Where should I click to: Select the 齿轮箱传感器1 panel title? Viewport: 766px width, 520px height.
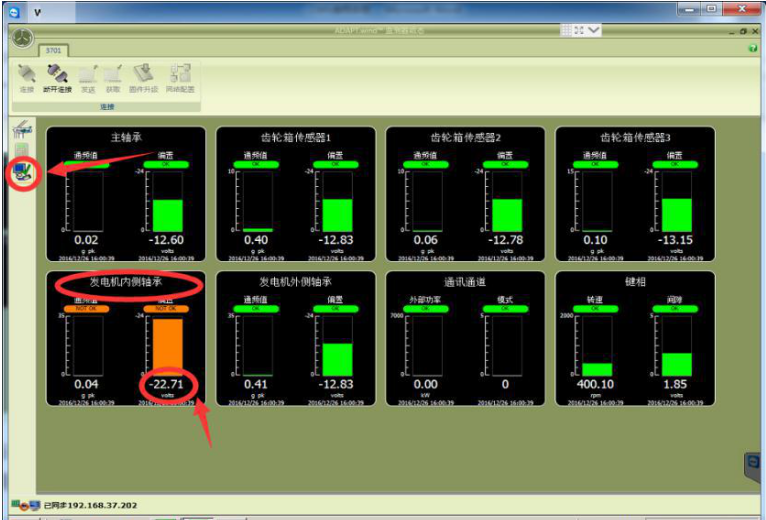click(296, 137)
